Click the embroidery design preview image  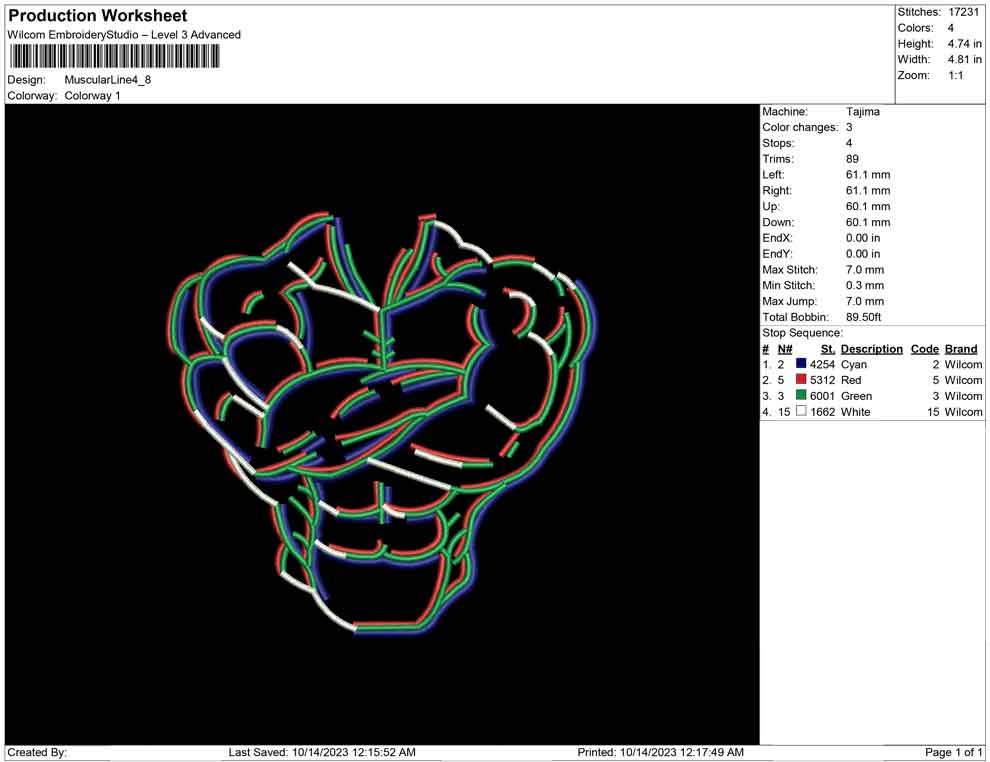coord(382,424)
